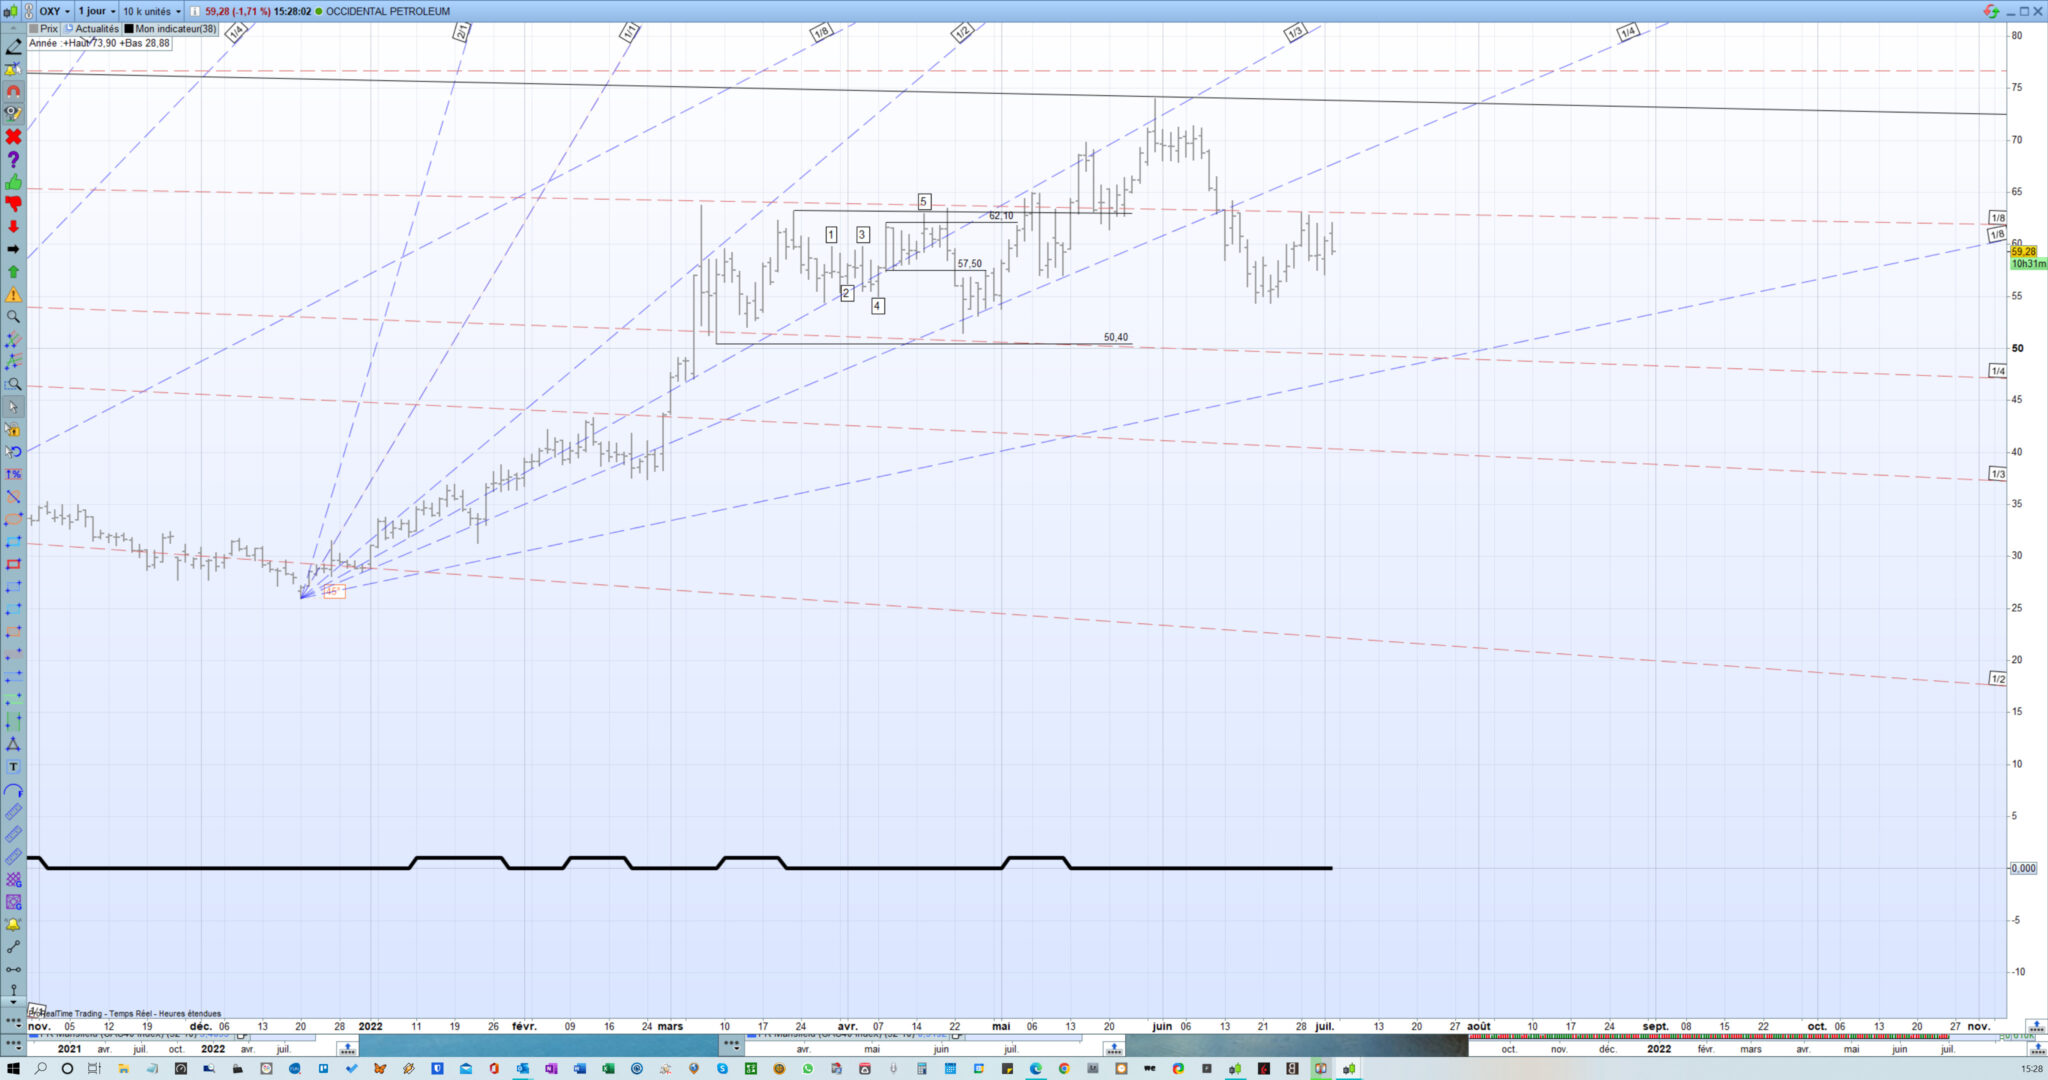Viewport: 2048px width, 1080px height.
Task: Toggle the Actualités news display
Action: point(92,29)
